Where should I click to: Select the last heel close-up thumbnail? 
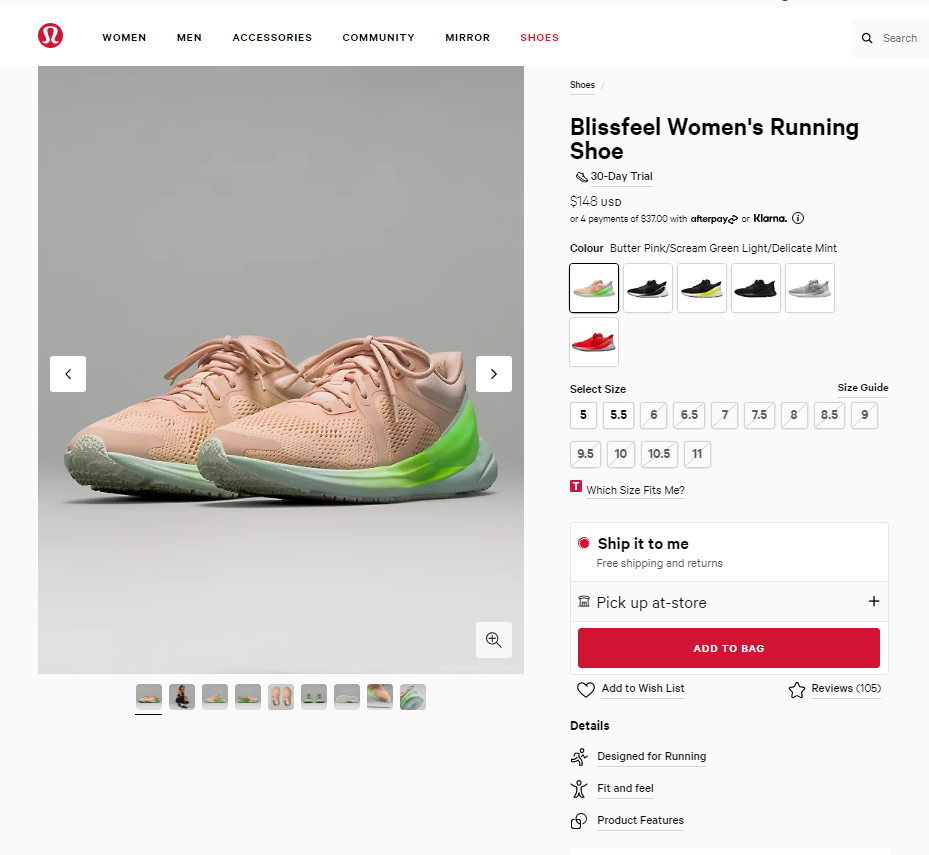coord(413,697)
